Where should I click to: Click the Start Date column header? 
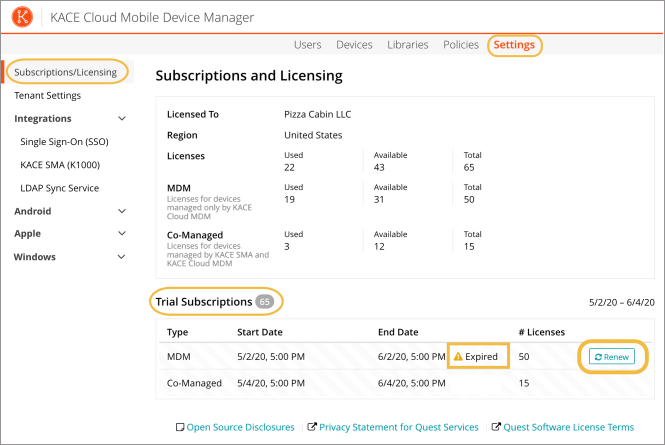tap(260, 332)
